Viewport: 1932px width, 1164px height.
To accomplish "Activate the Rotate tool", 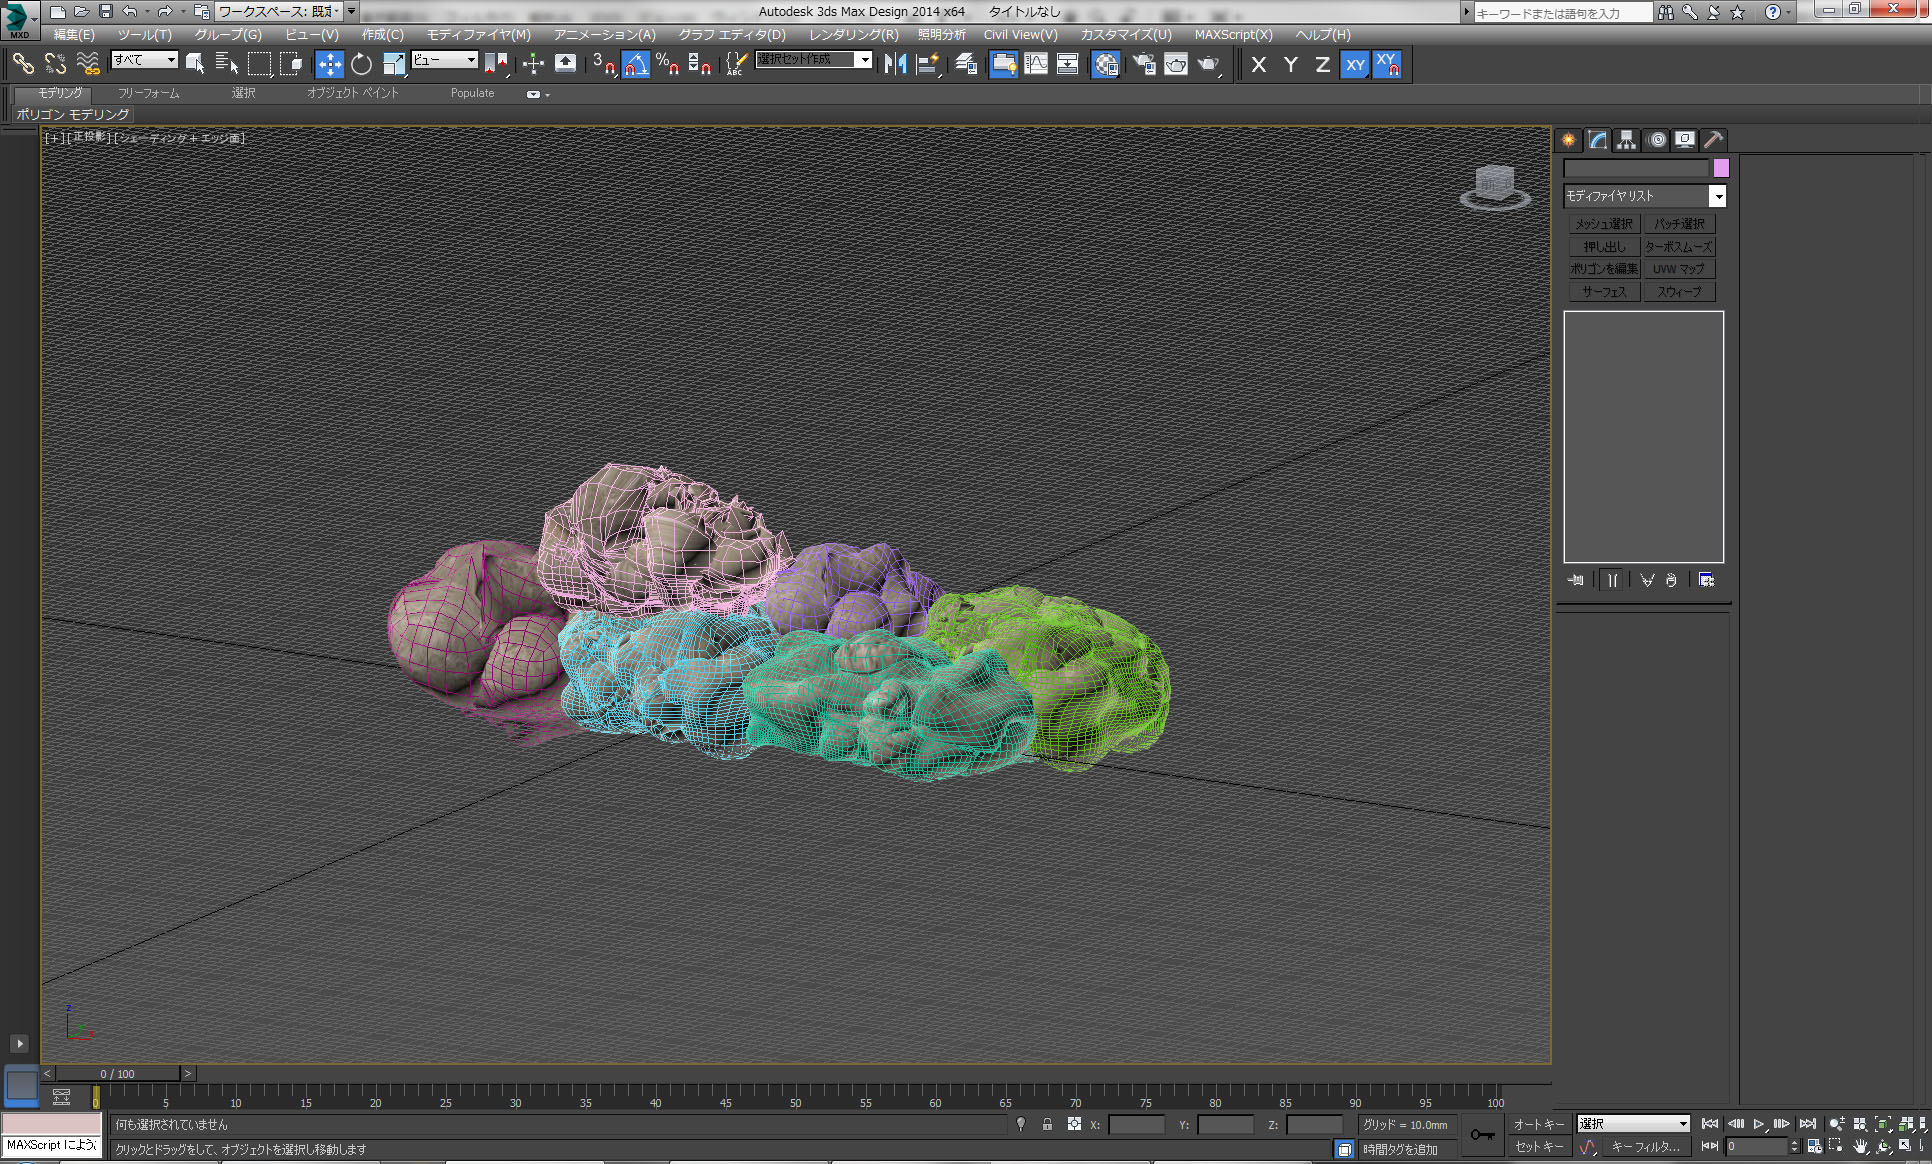I will click(361, 65).
